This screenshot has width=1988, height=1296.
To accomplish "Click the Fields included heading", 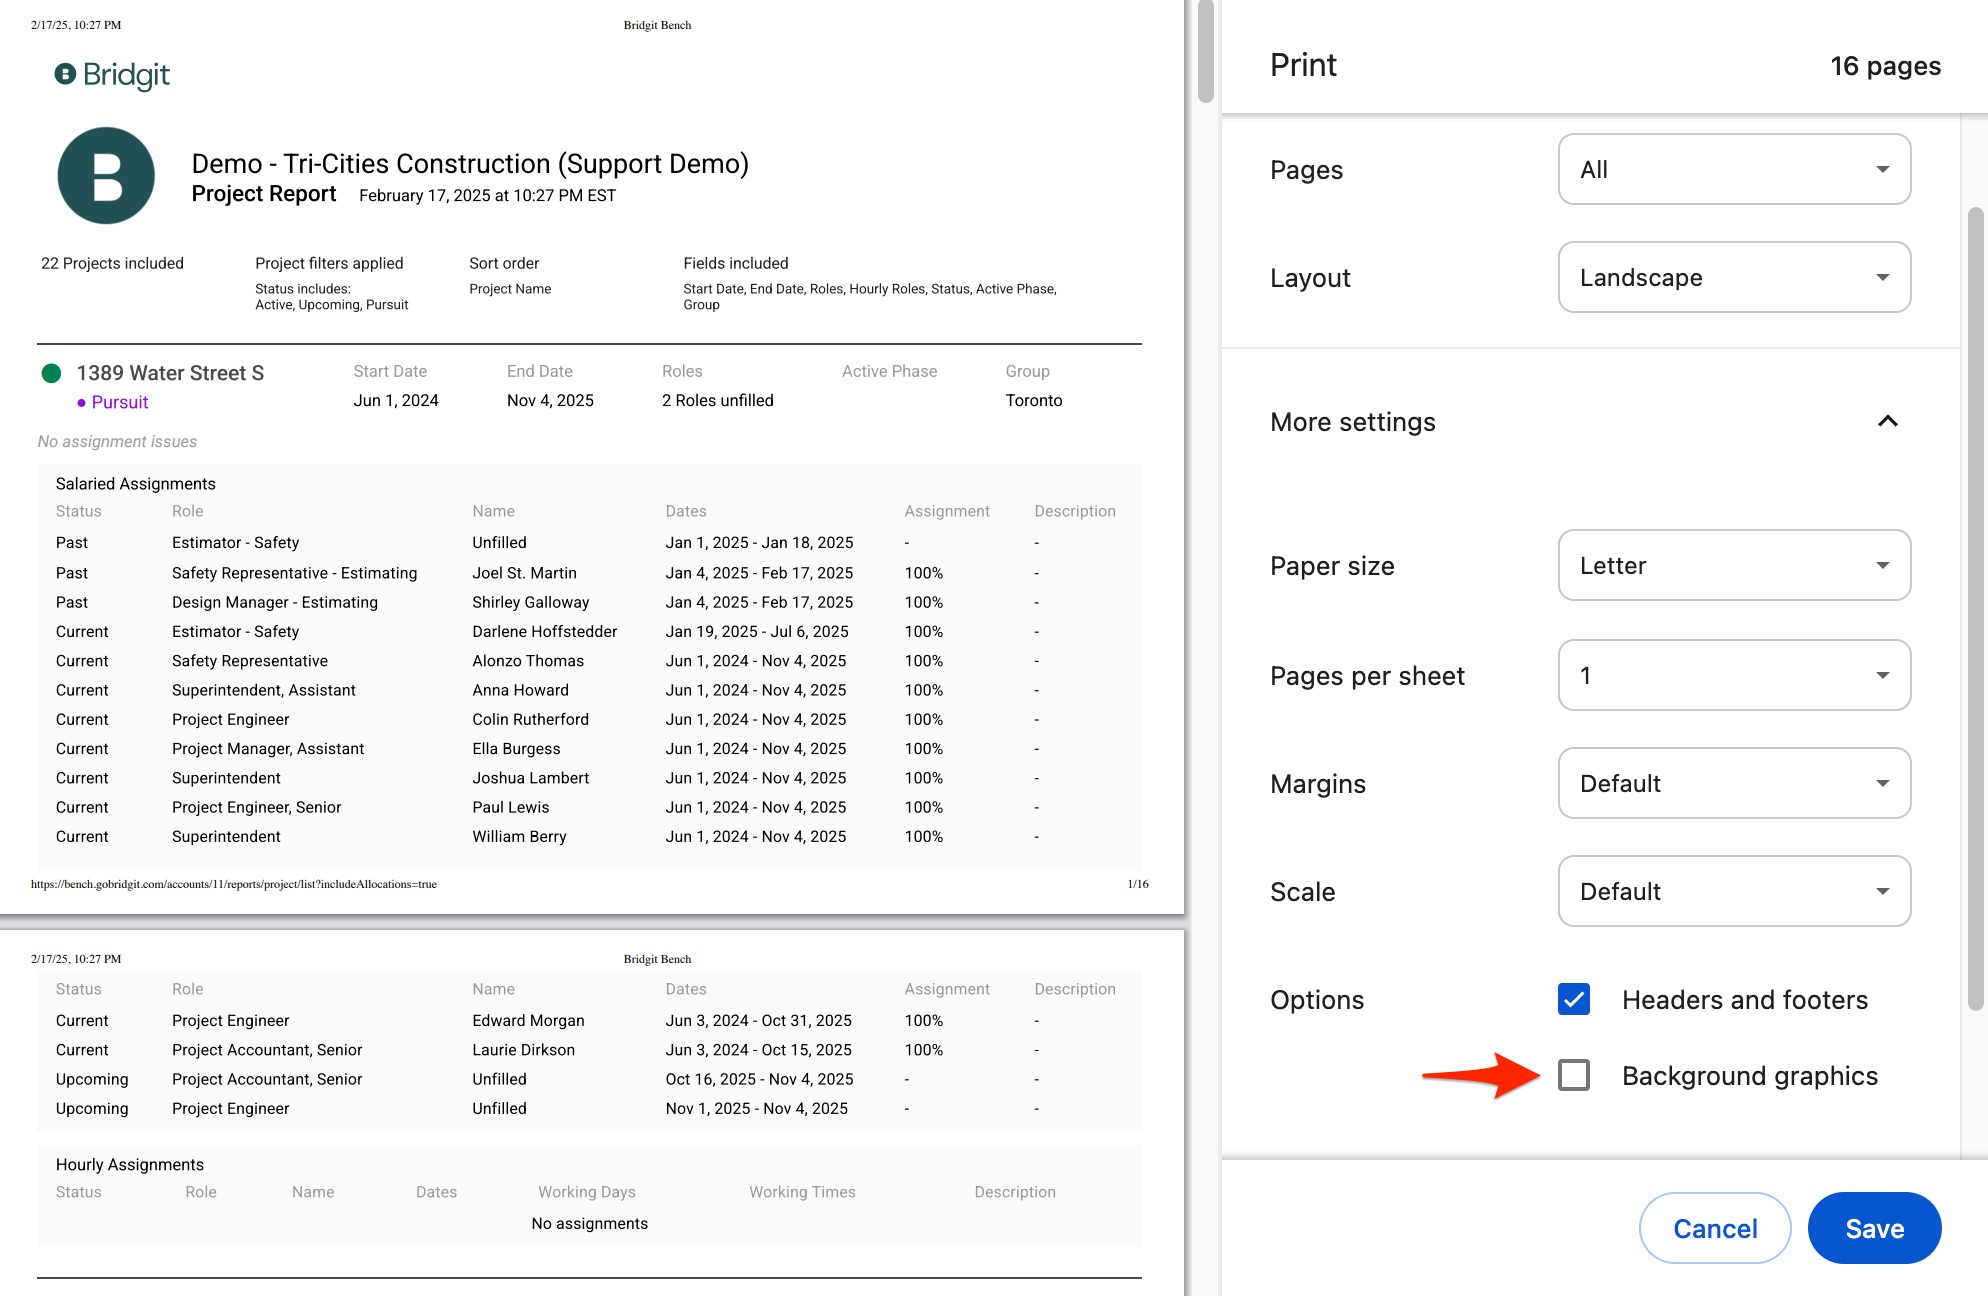I will (x=735, y=263).
